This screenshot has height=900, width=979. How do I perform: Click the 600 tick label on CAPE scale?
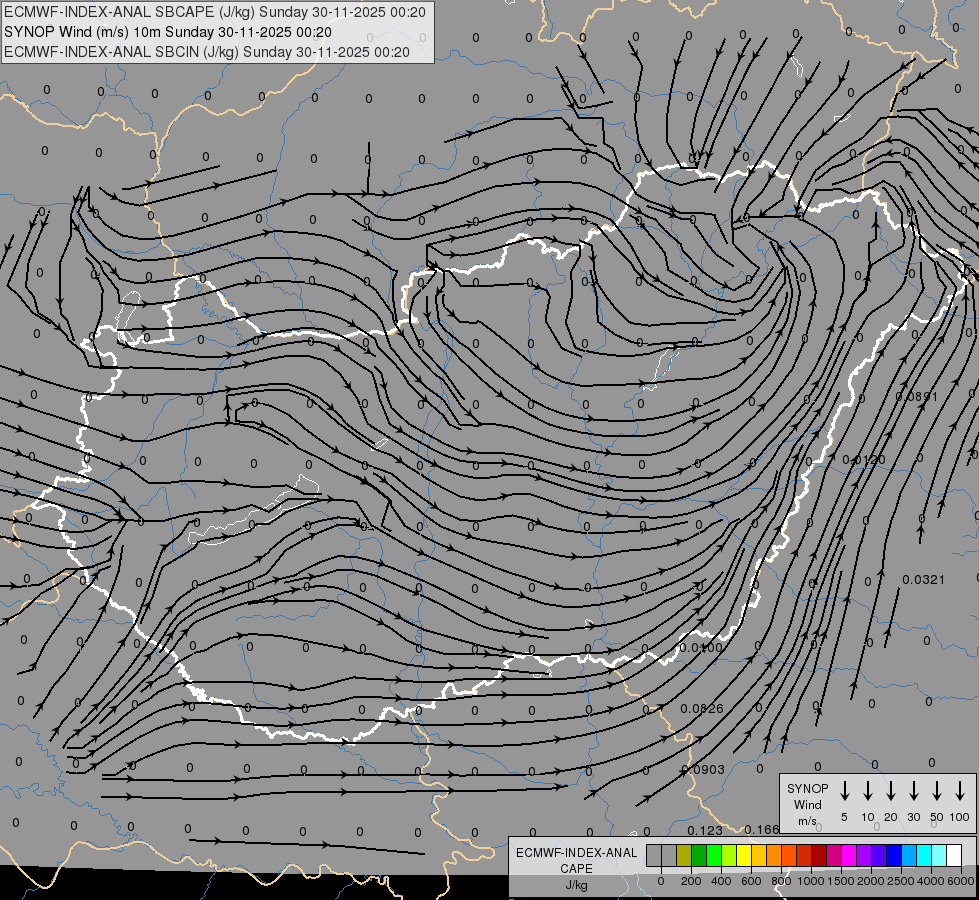751,881
